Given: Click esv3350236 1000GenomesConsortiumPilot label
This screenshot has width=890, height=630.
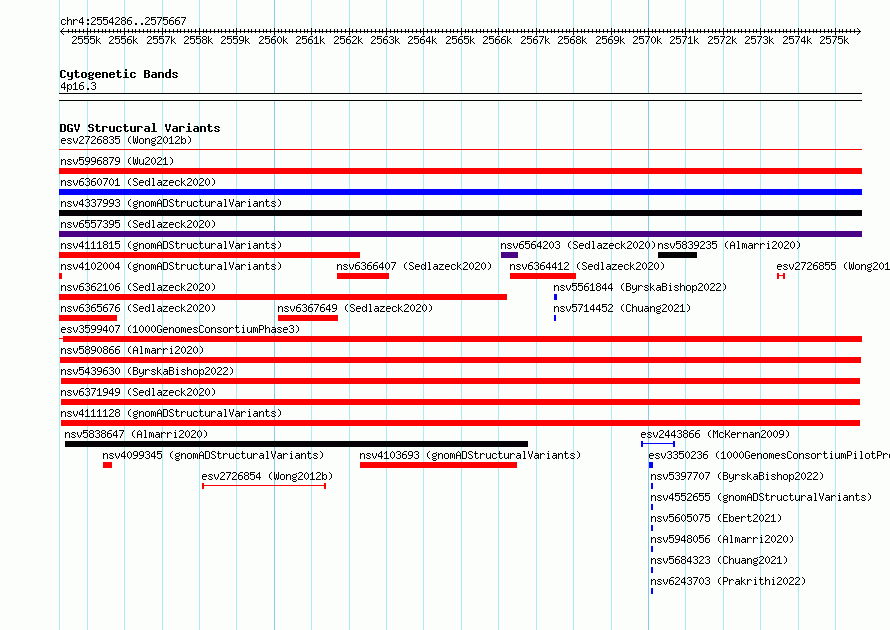Looking at the screenshot, I should 769,455.
